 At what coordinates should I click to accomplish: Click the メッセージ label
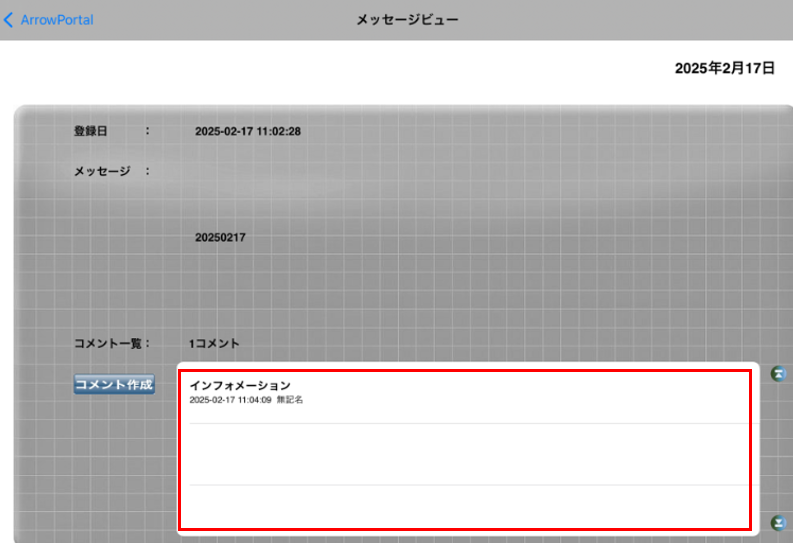click(x=102, y=171)
